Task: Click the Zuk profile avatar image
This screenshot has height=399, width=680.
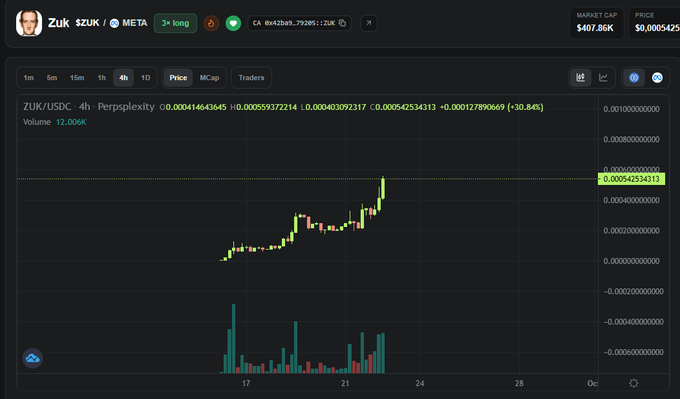Action: [x=29, y=23]
